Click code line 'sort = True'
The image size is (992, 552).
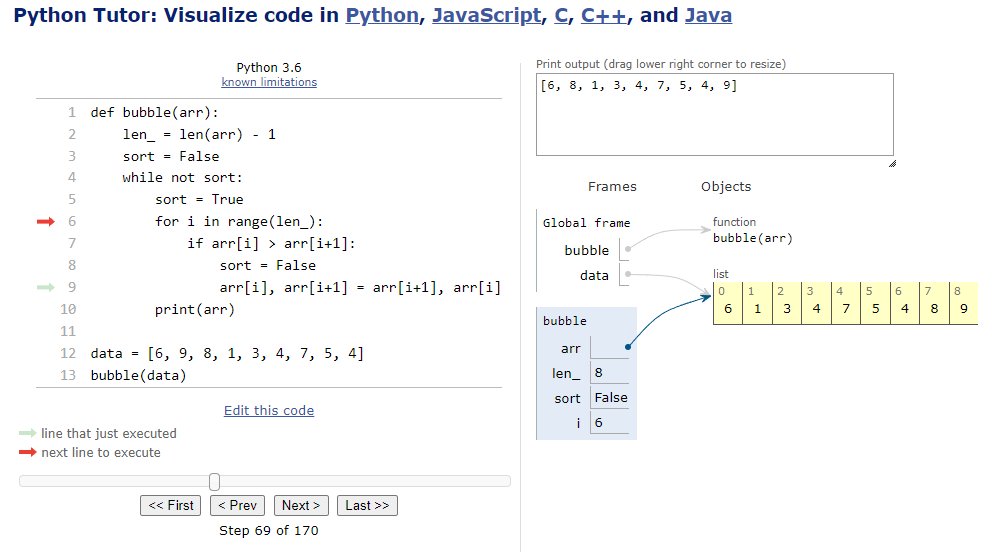199,200
